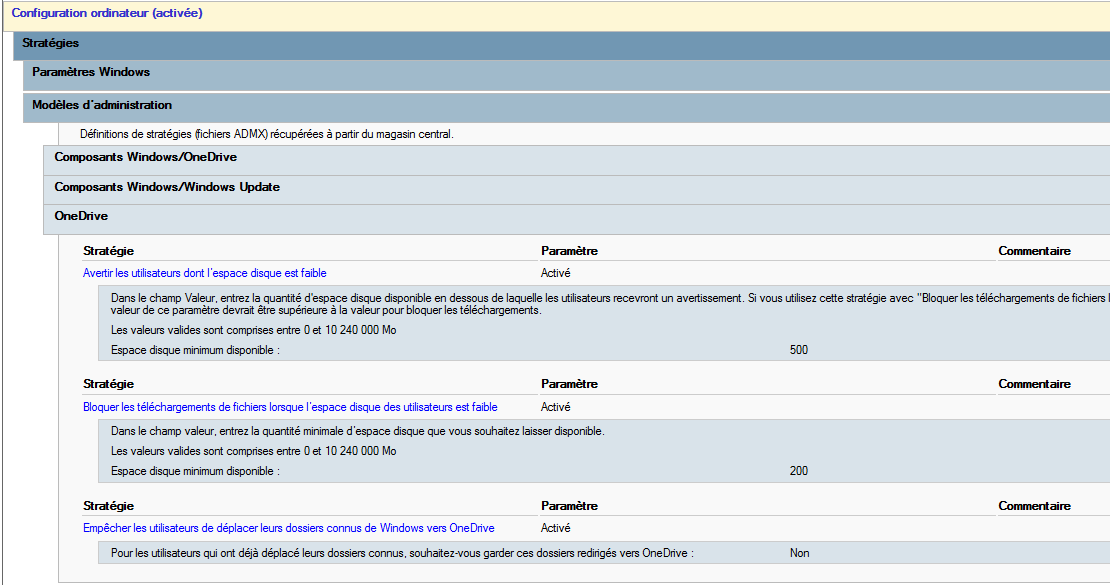Click the value 200 for minimum disk space
This screenshot has height=585, width=1110.
tap(798, 471)
